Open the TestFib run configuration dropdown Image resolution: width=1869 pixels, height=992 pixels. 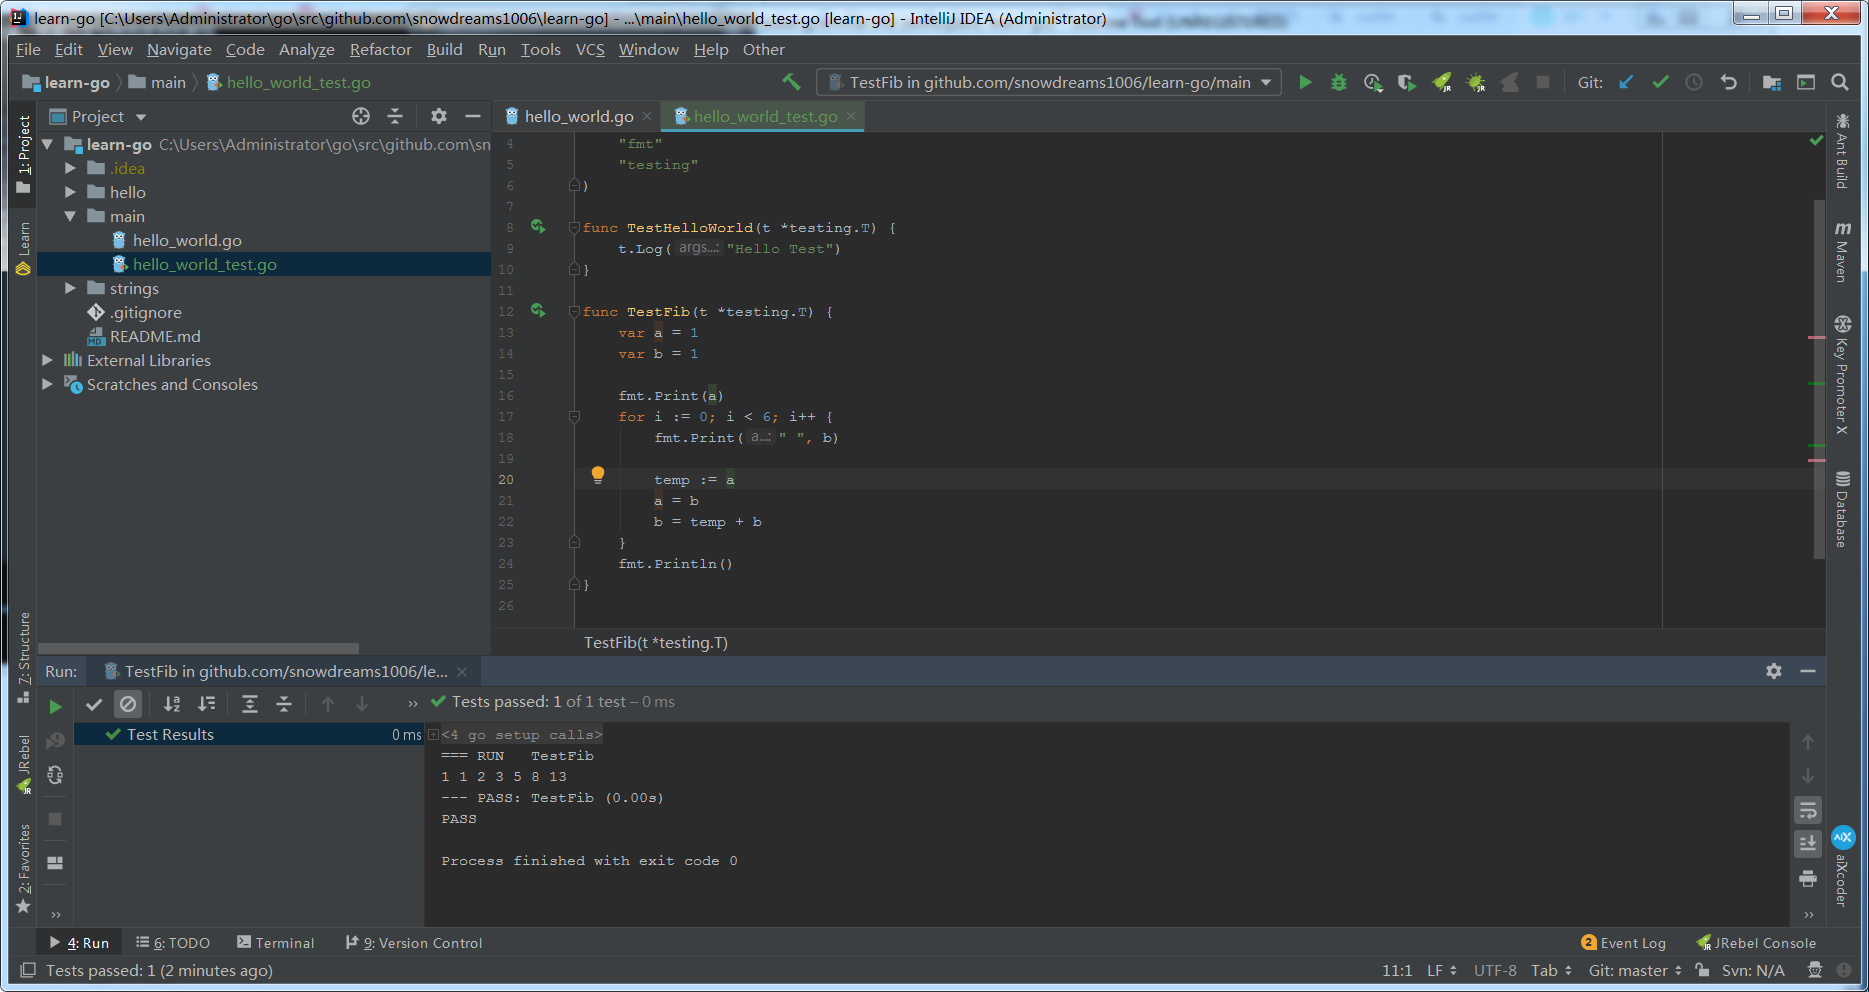[1048, 83]
